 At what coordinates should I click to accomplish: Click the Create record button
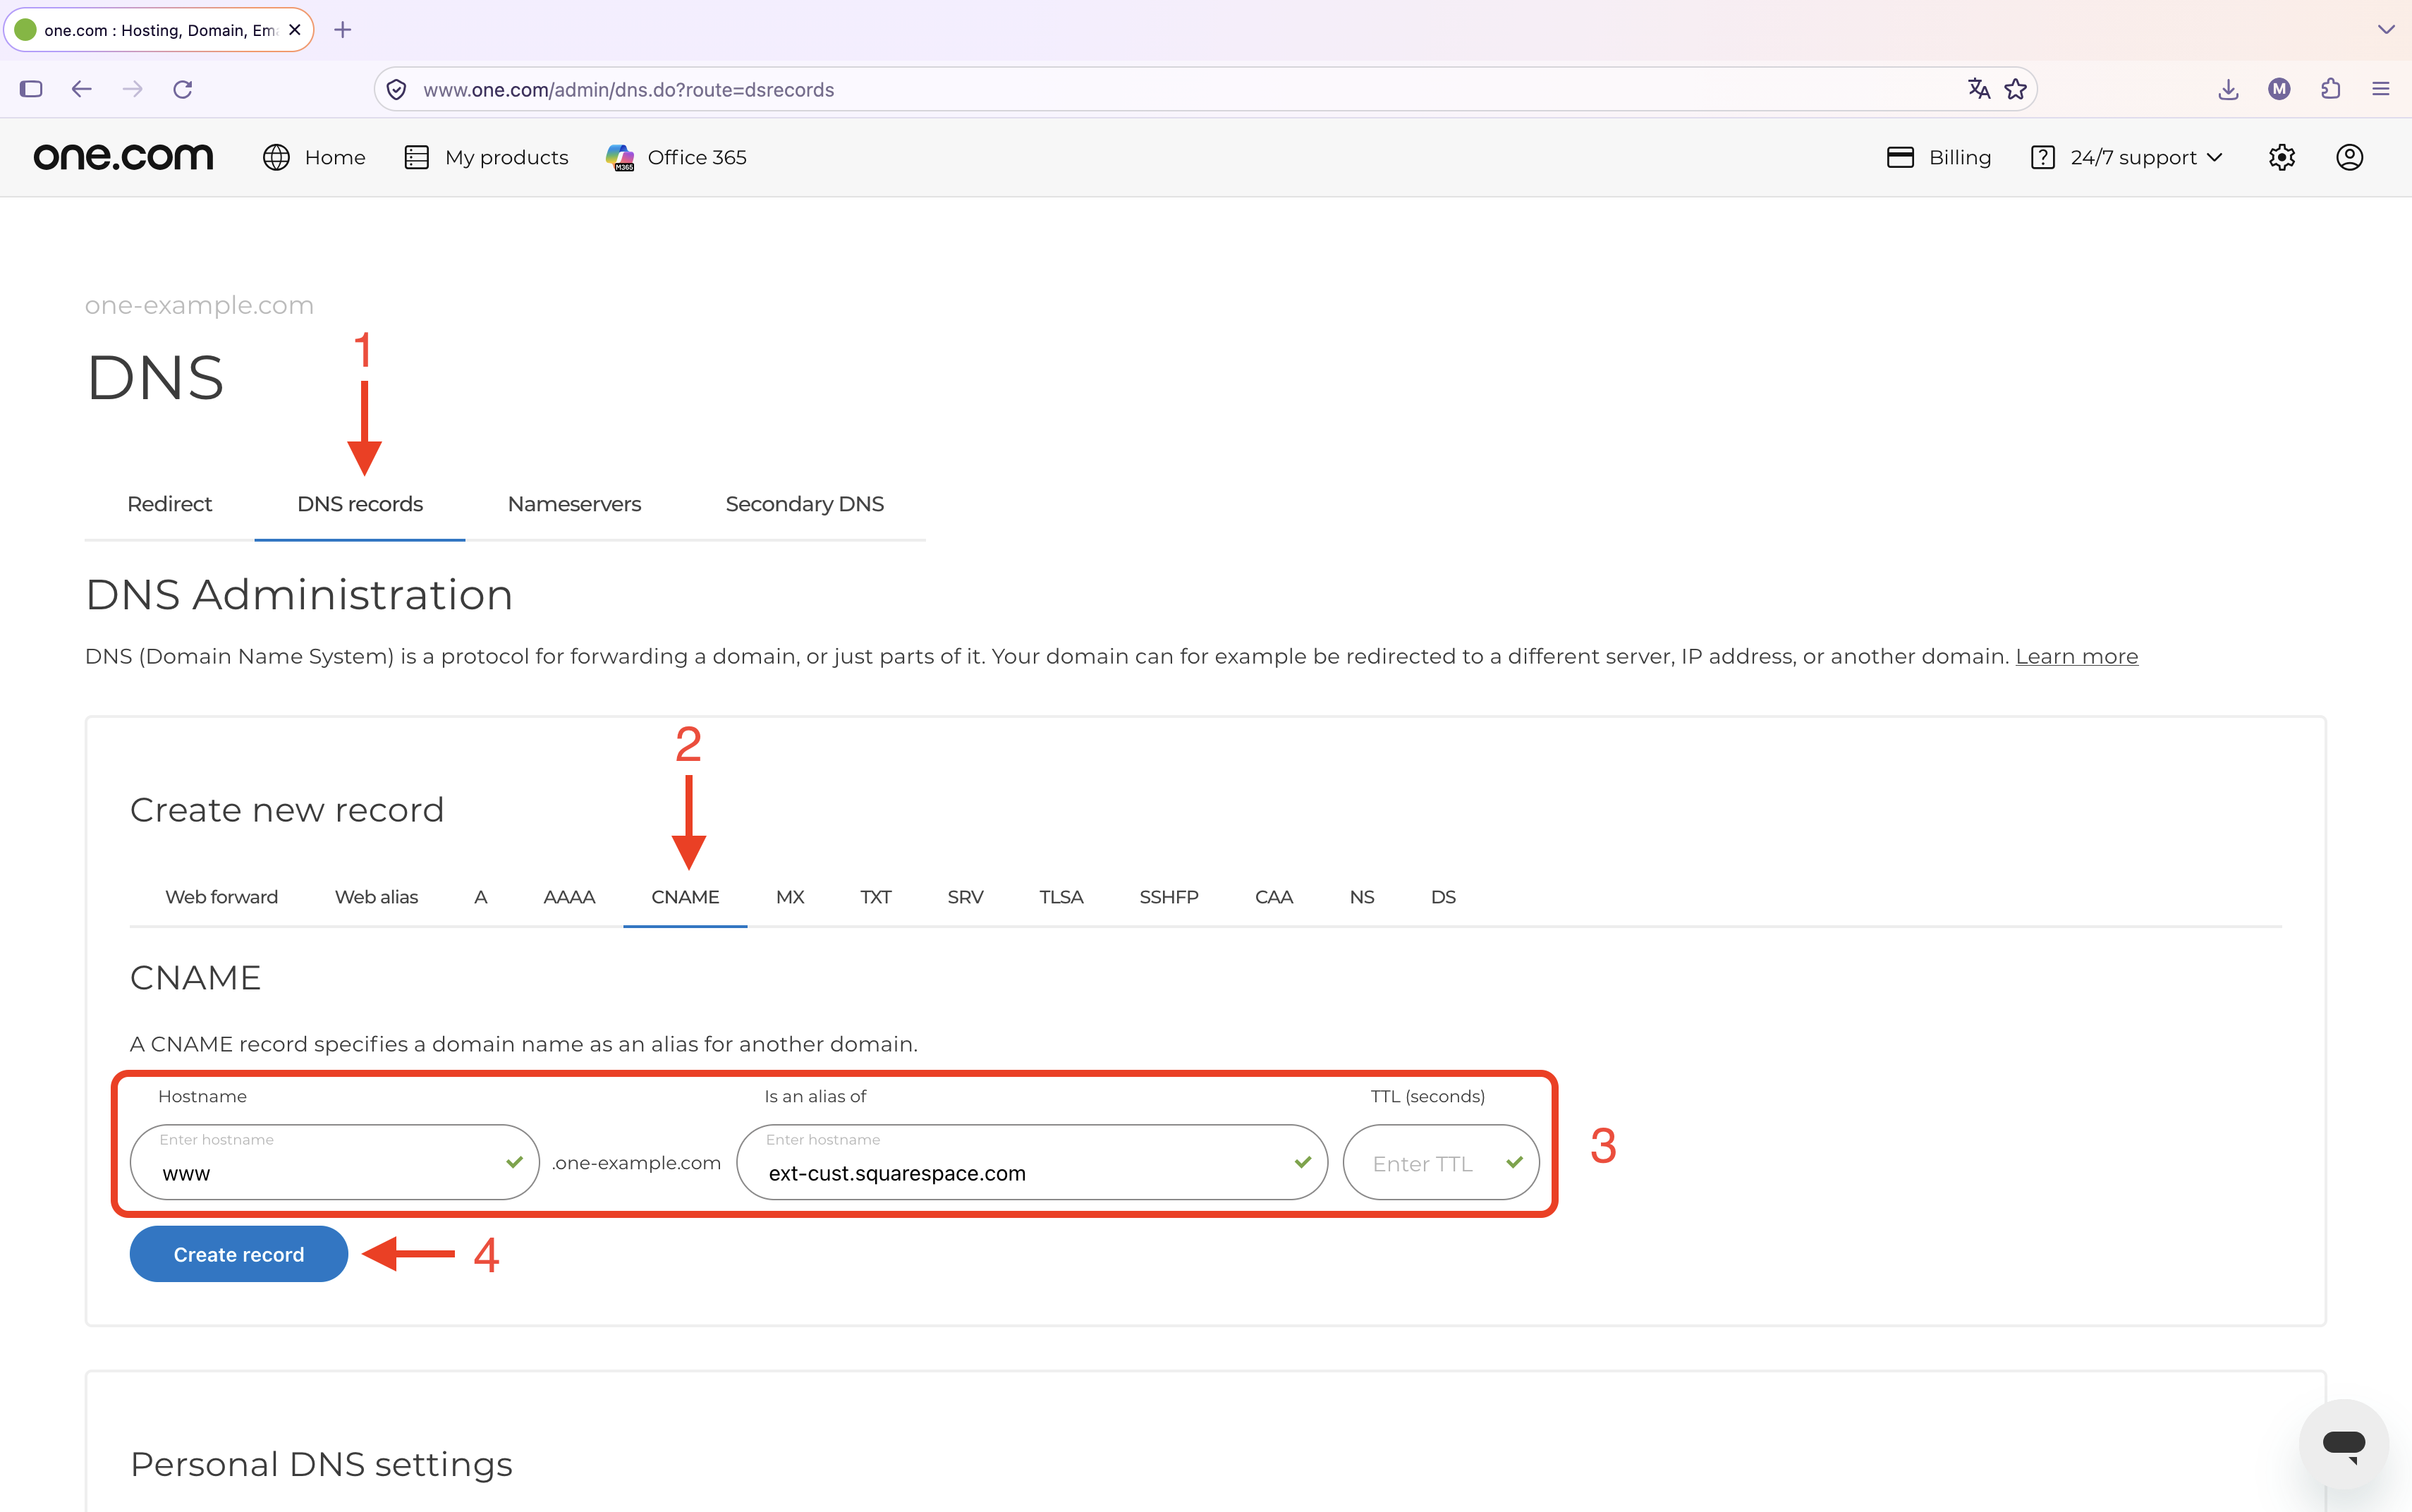(239, 1254)
